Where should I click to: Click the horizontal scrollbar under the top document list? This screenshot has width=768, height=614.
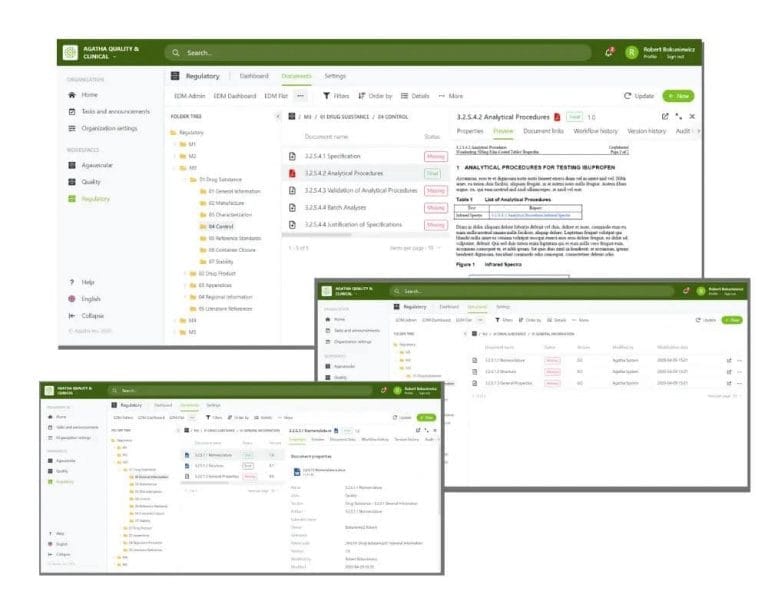click(x=316, y=235)
